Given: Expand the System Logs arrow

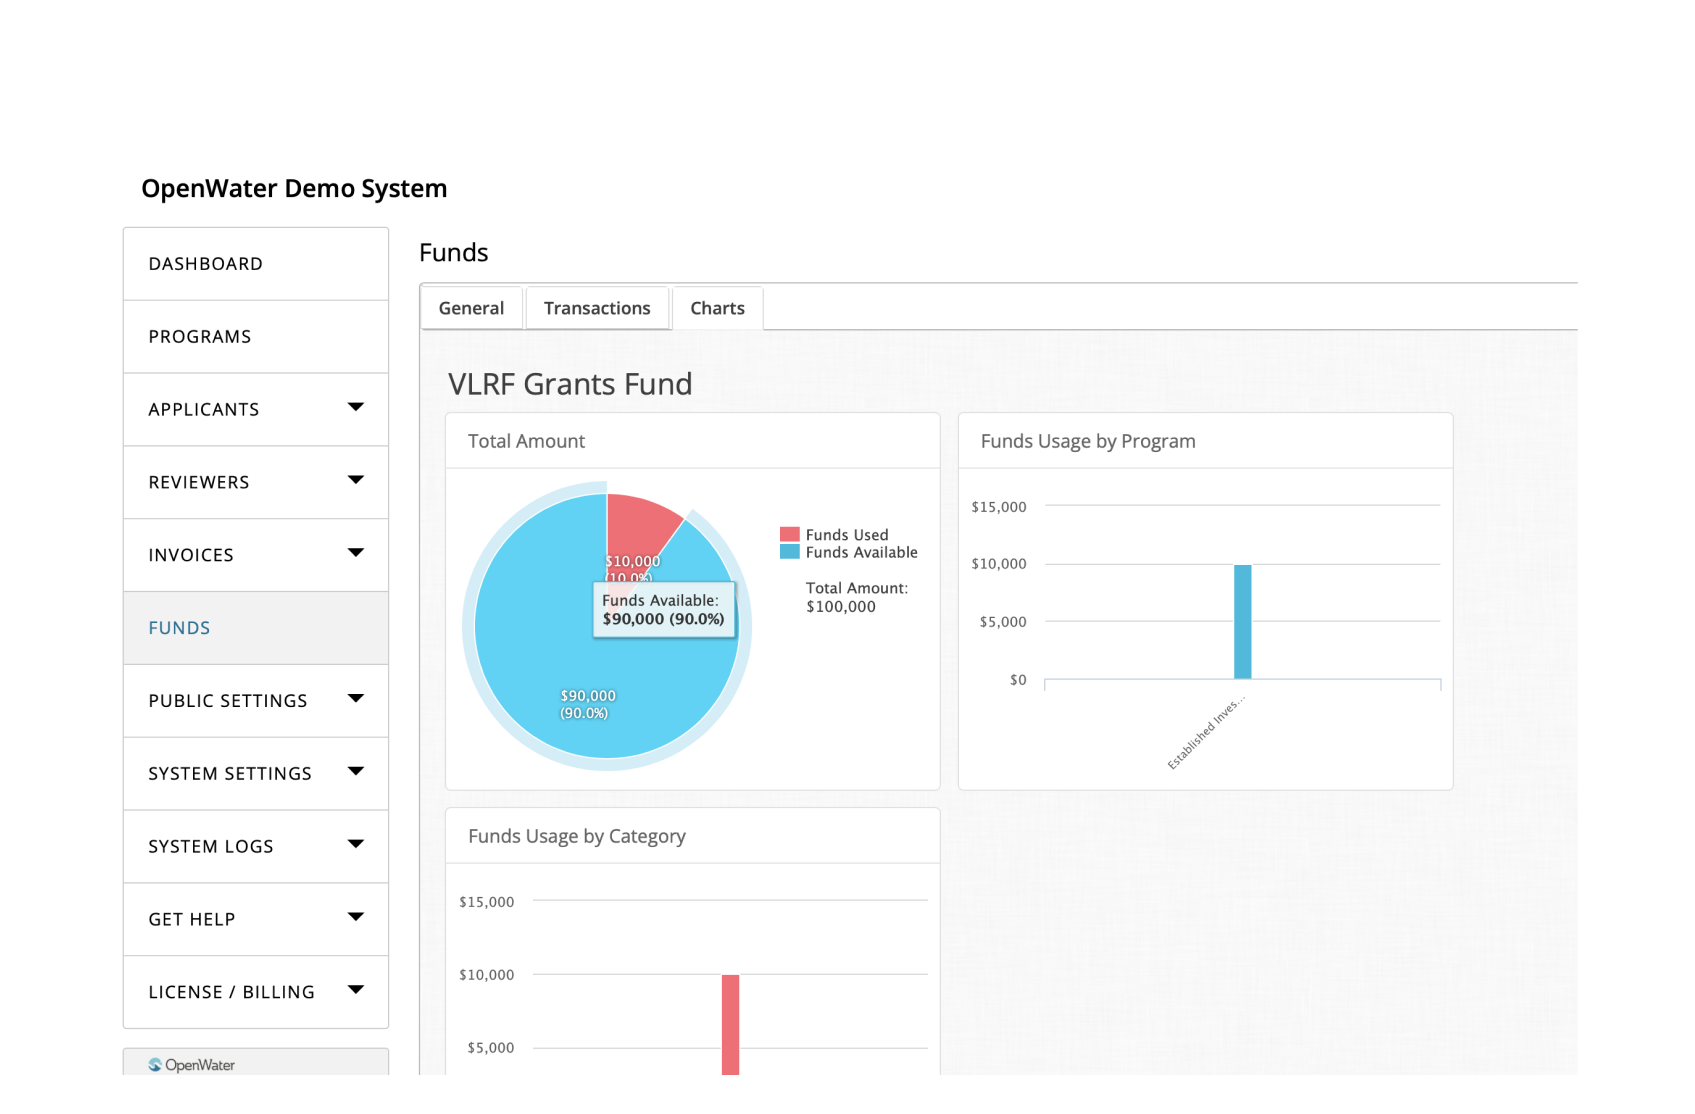Looking at the screenshot, I should [x=355, y=845].
